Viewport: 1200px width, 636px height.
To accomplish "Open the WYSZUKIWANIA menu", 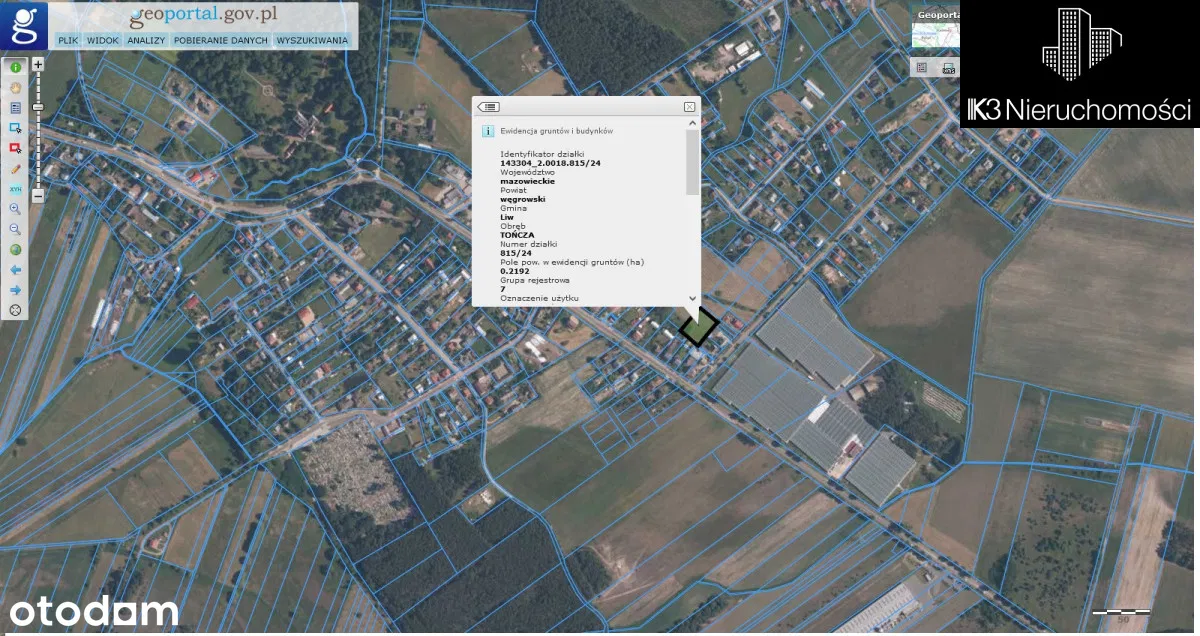I will pyautogui.click(x=312, y=41).
